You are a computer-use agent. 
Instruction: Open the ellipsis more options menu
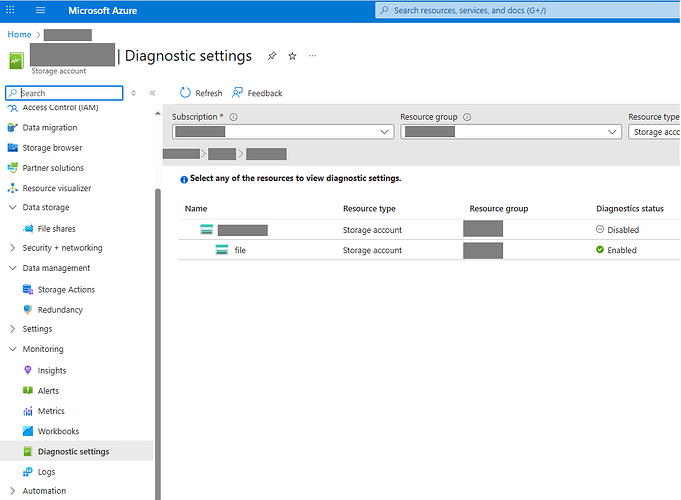(x=313, y=56)
